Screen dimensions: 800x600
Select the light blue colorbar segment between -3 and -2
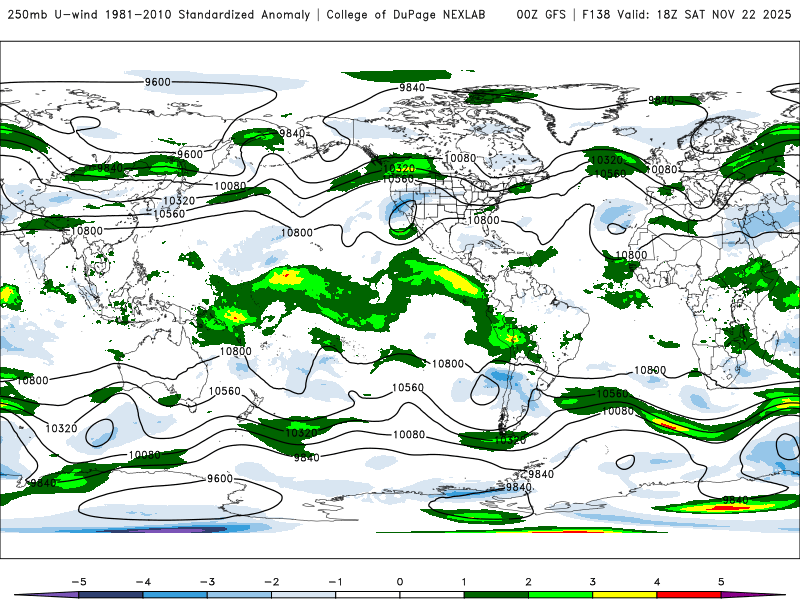pyautogui.click(x=239, y=595)
